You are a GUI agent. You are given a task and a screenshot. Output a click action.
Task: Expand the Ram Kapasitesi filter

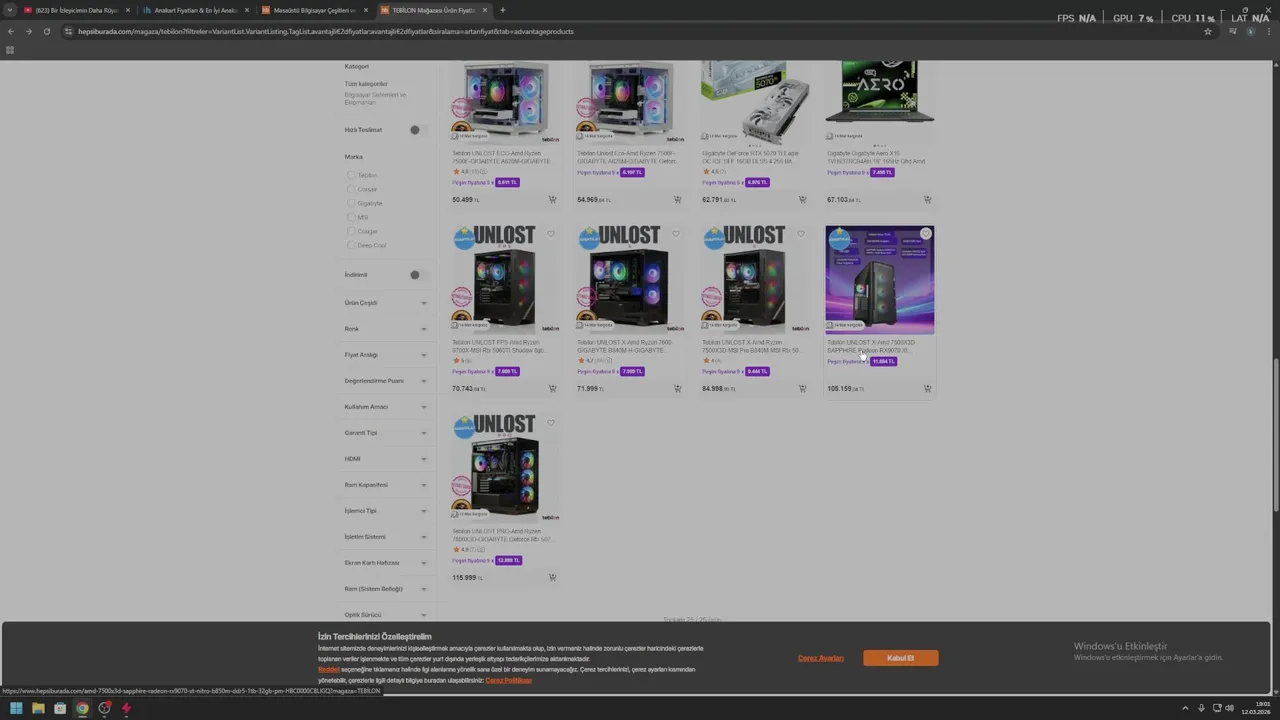coord(386,485)
